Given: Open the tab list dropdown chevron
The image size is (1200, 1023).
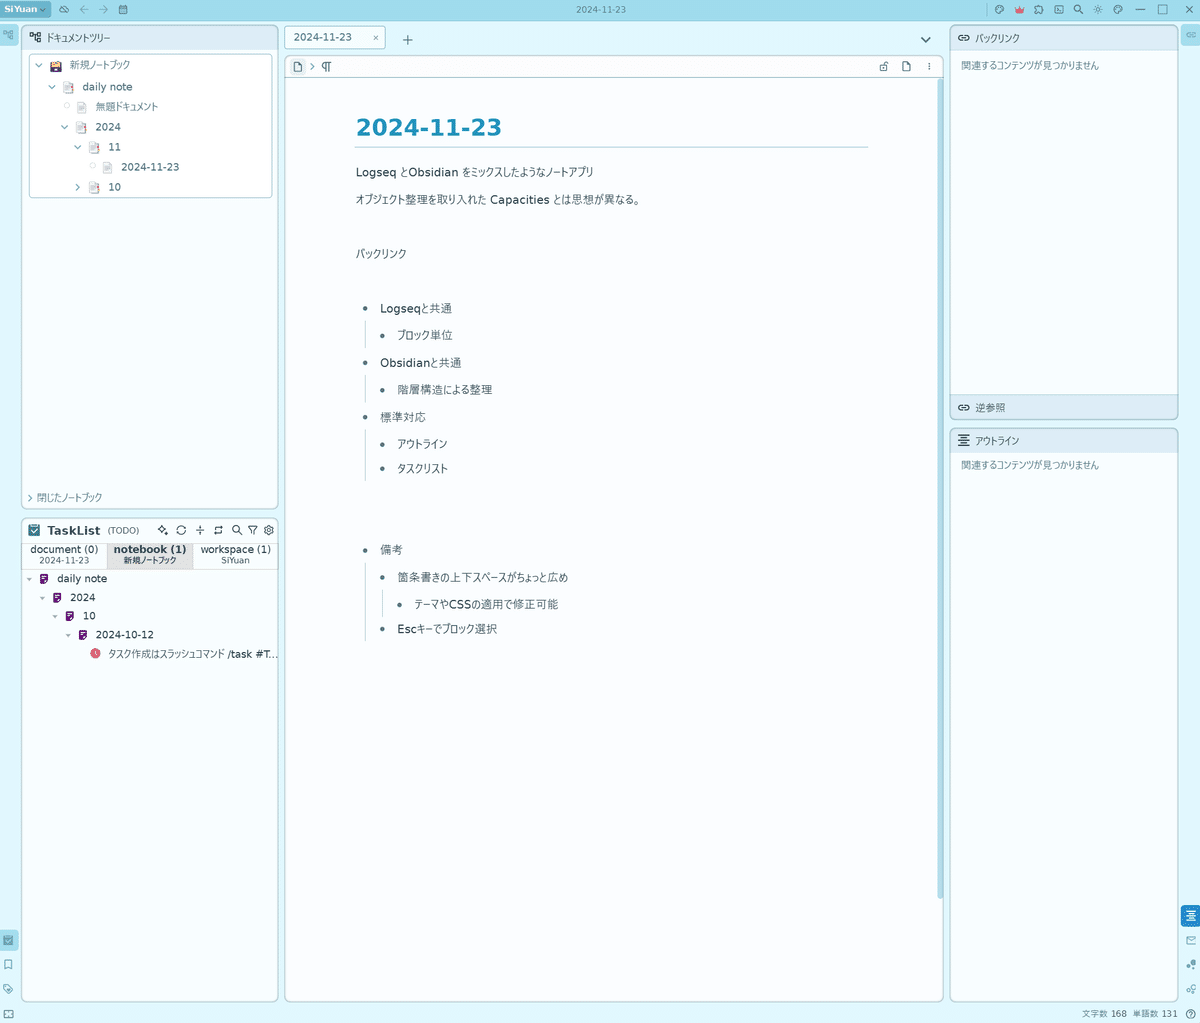Looking at the screenshot, I should pyautogui.click(x=926, y=40).
